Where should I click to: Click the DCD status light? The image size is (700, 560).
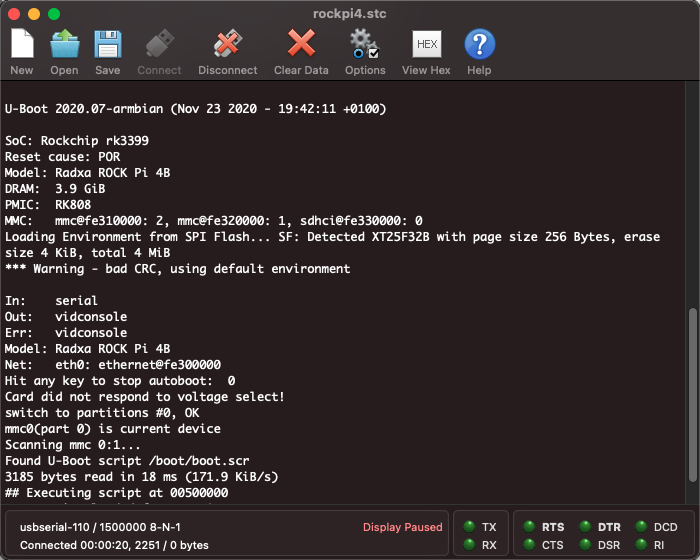pyautogui.click(x=641, y=527)
